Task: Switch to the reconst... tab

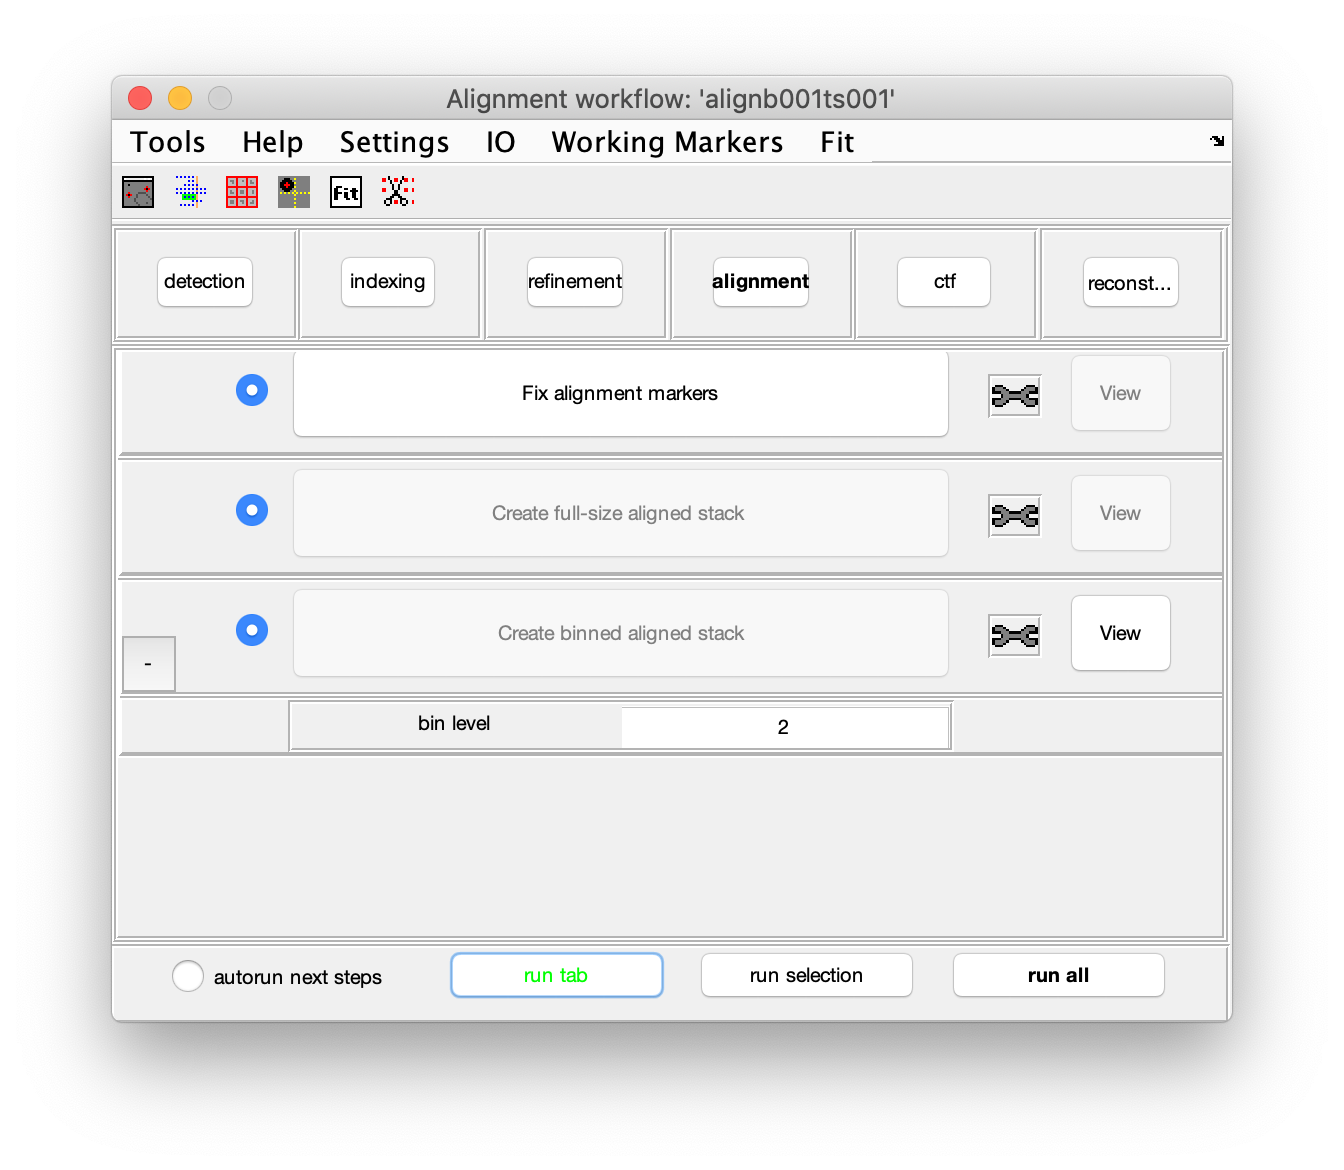Action: point(1130,283)
